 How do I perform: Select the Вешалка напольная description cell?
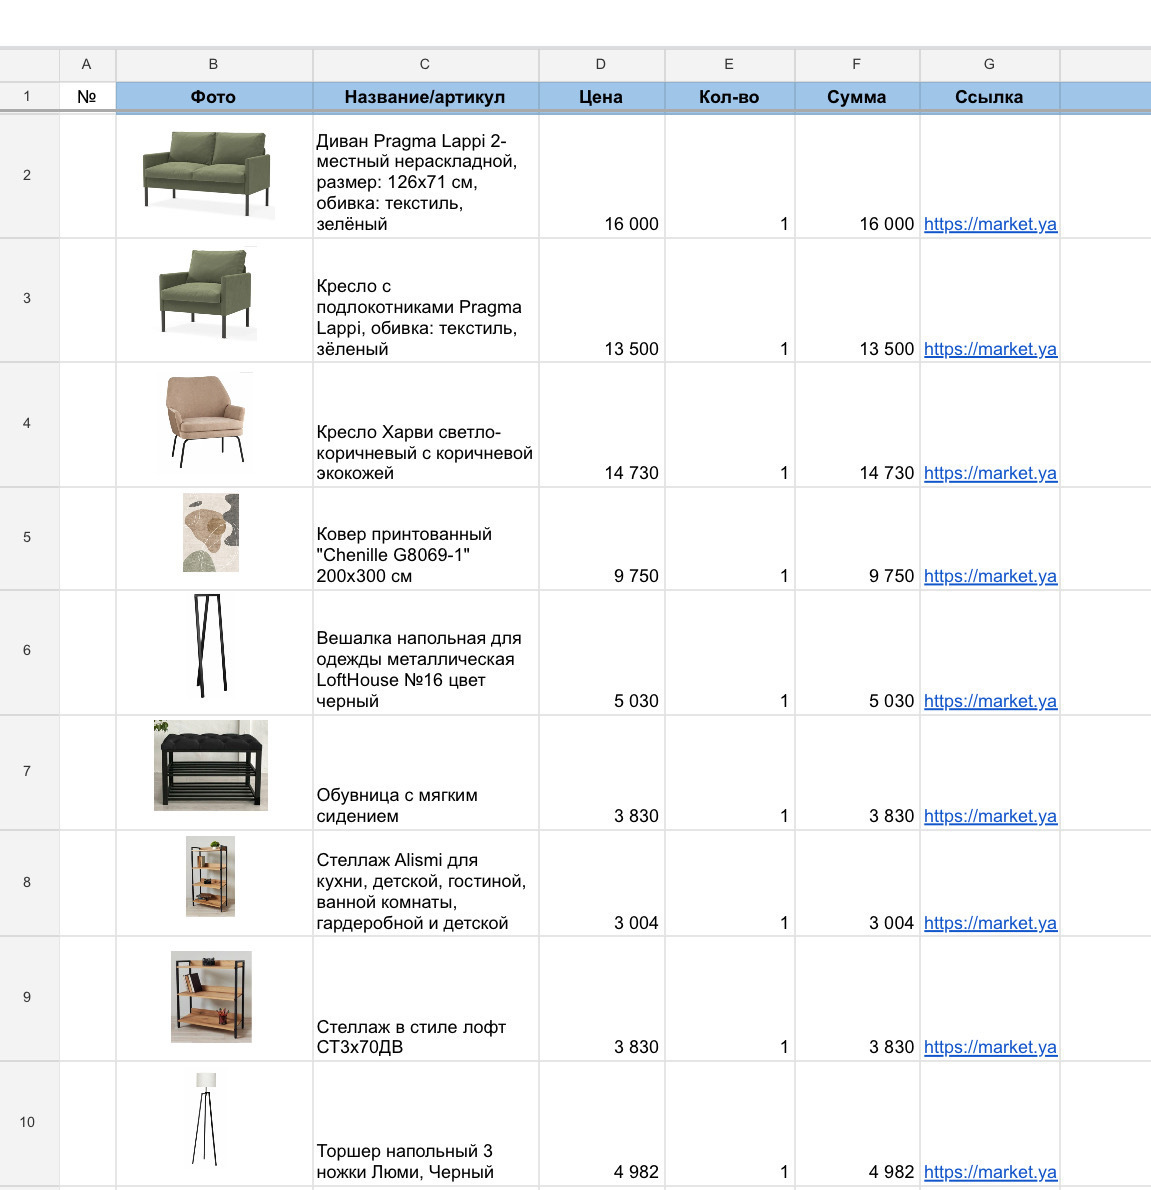coord(426,652)
